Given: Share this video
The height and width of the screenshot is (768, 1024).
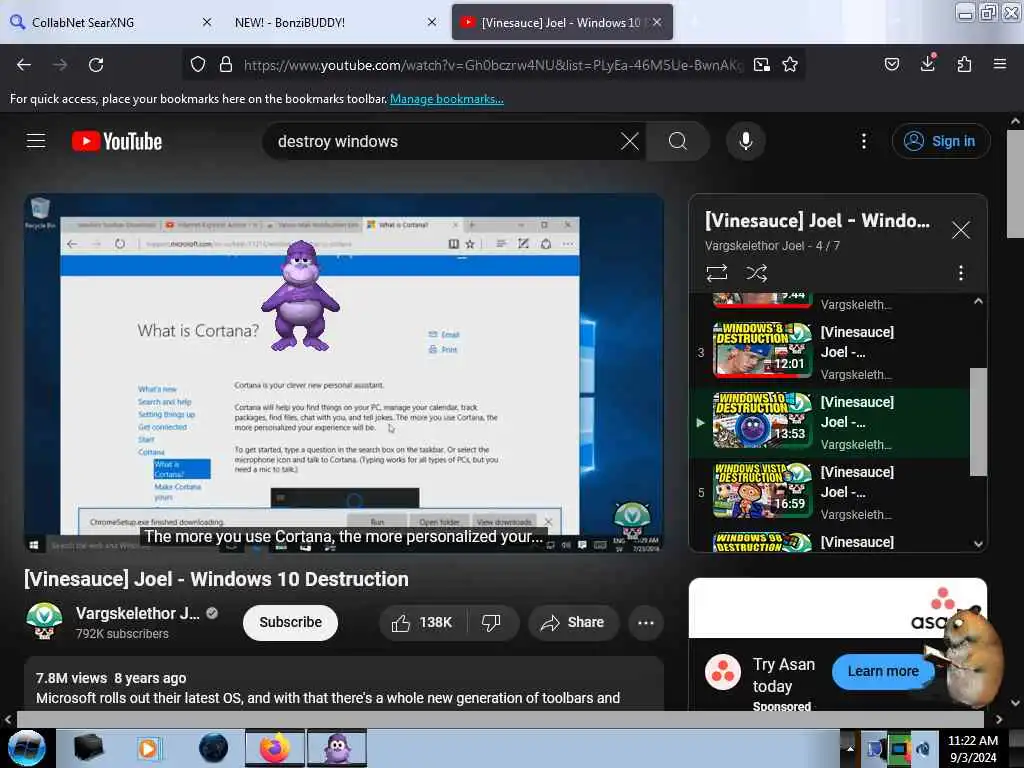Looking at the screenshot, I should (573, 622).
